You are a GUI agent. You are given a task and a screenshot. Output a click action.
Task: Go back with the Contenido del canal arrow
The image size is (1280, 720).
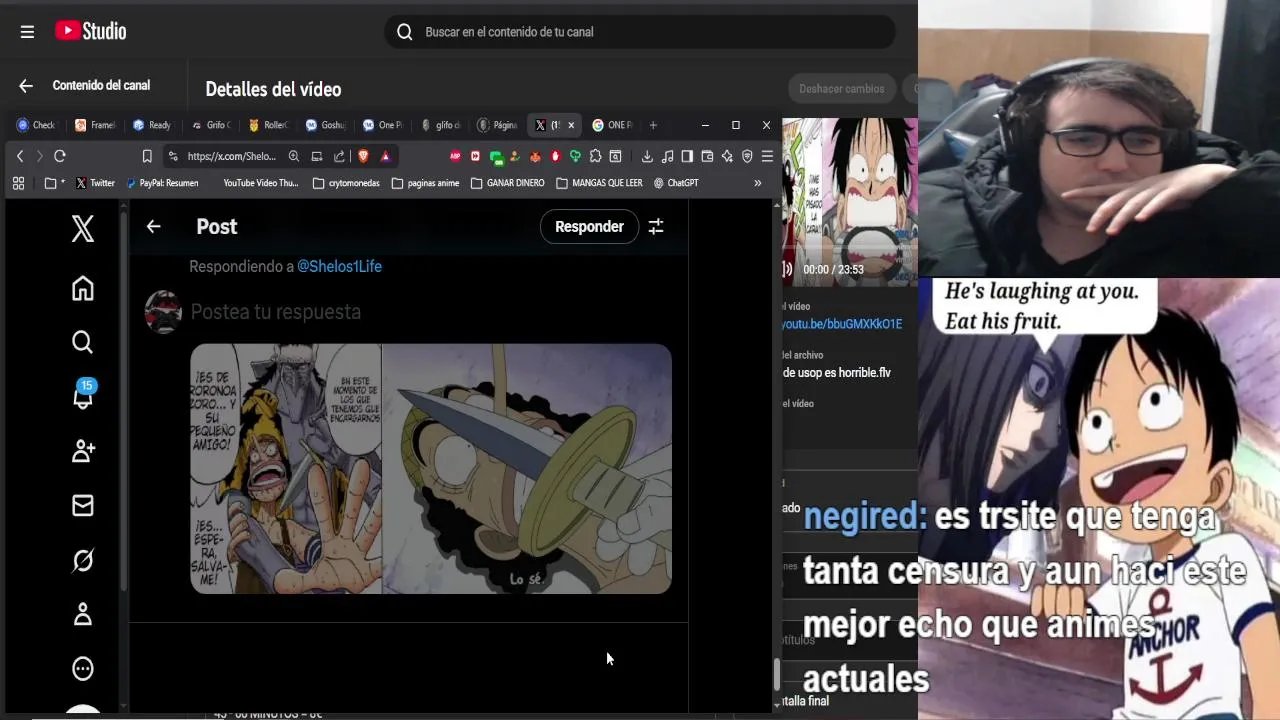pyautogui.click(x=26, y=87)
